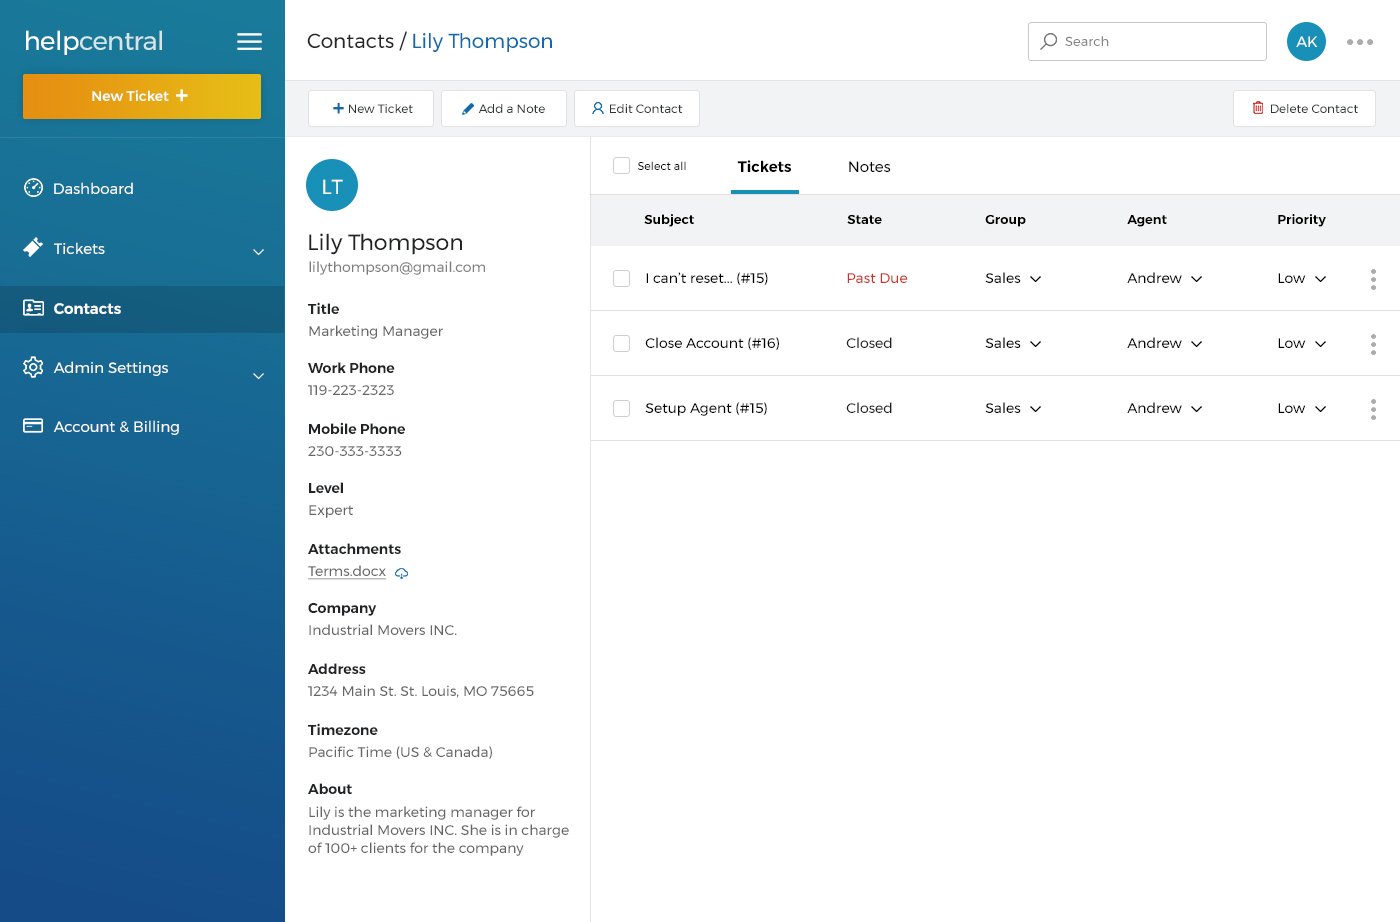1400x922 pixels.
Task: Download the Terms.docx attachment via cloud icon
Action: (x=402, y=573)
